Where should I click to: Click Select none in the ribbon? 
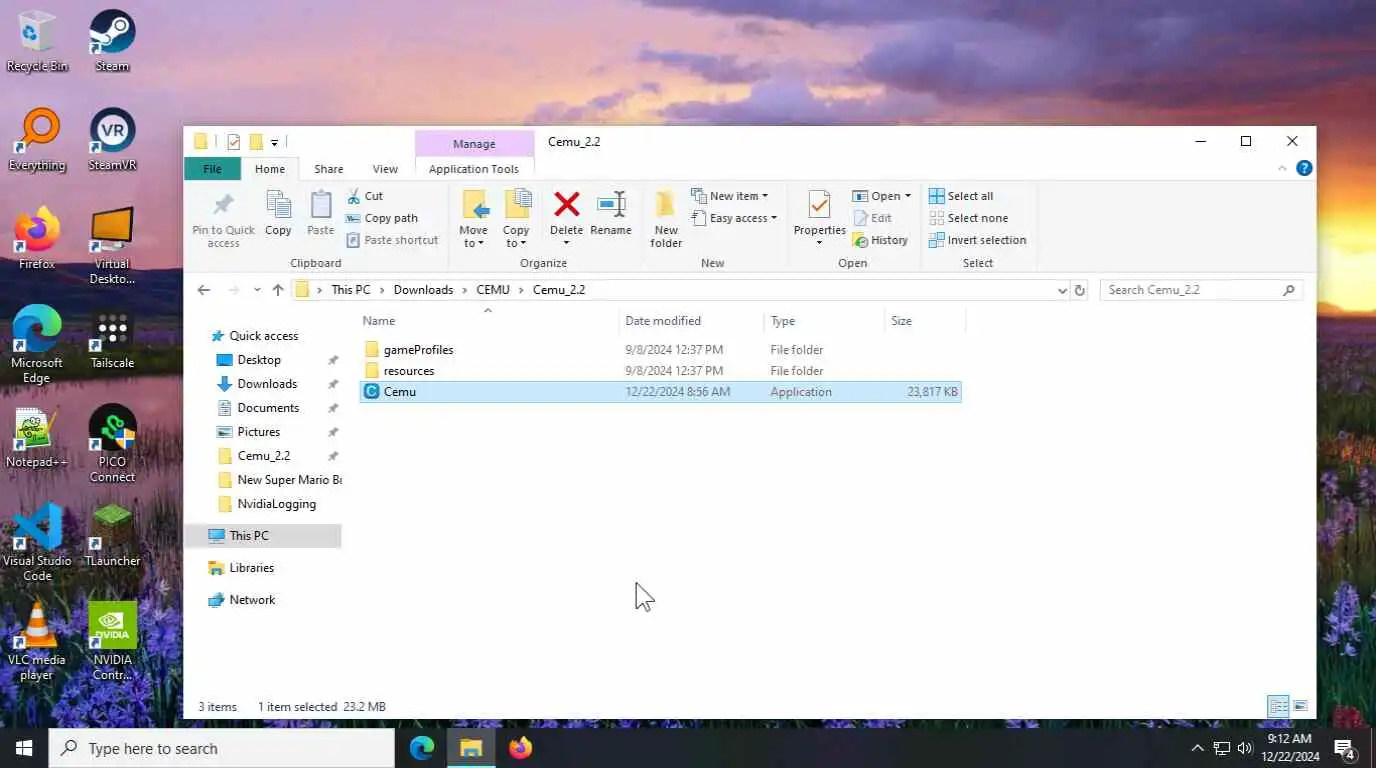[x=968, y=218]
